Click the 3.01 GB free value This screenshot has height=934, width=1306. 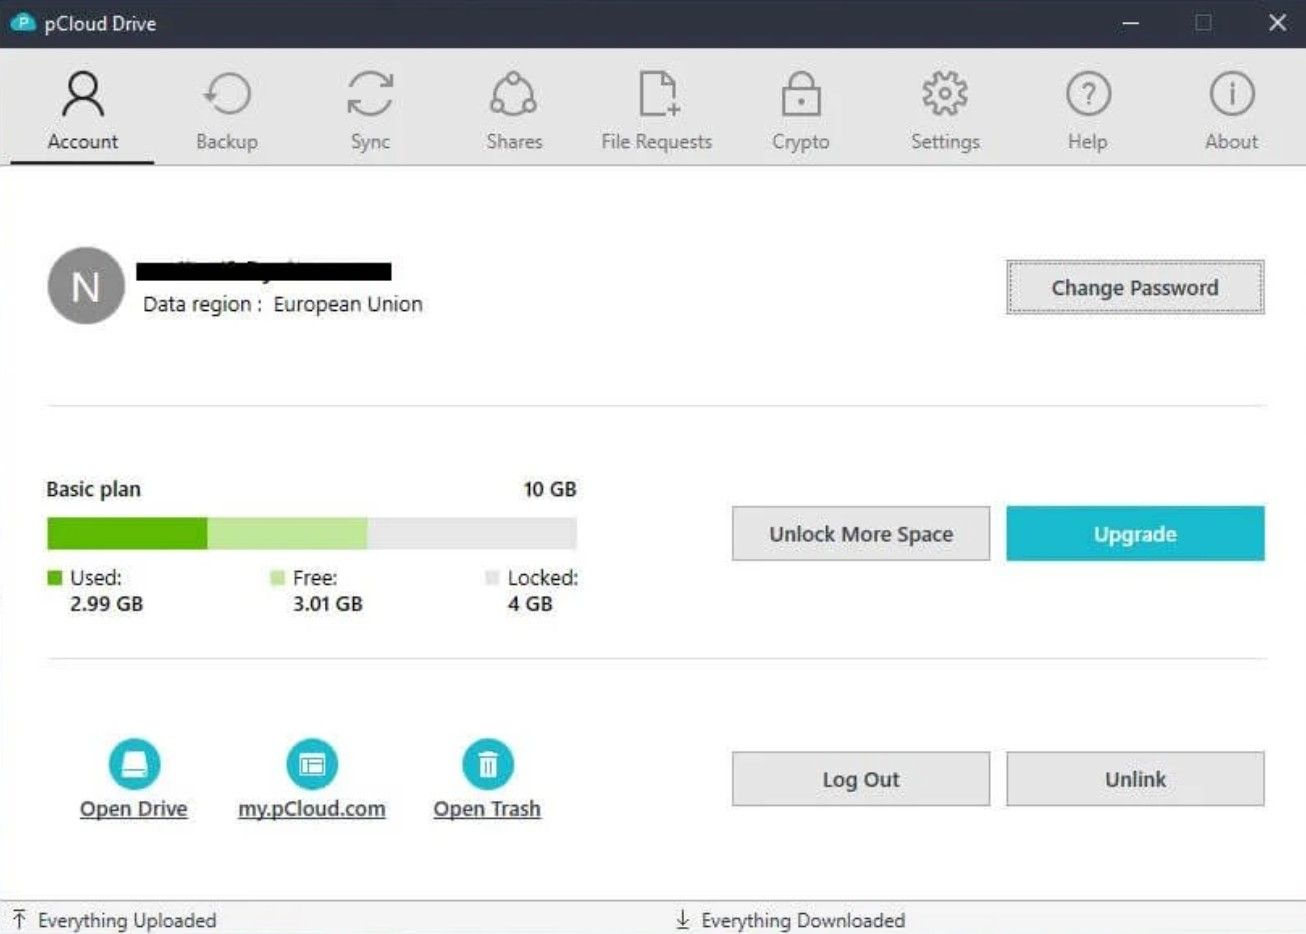[328, 604]
